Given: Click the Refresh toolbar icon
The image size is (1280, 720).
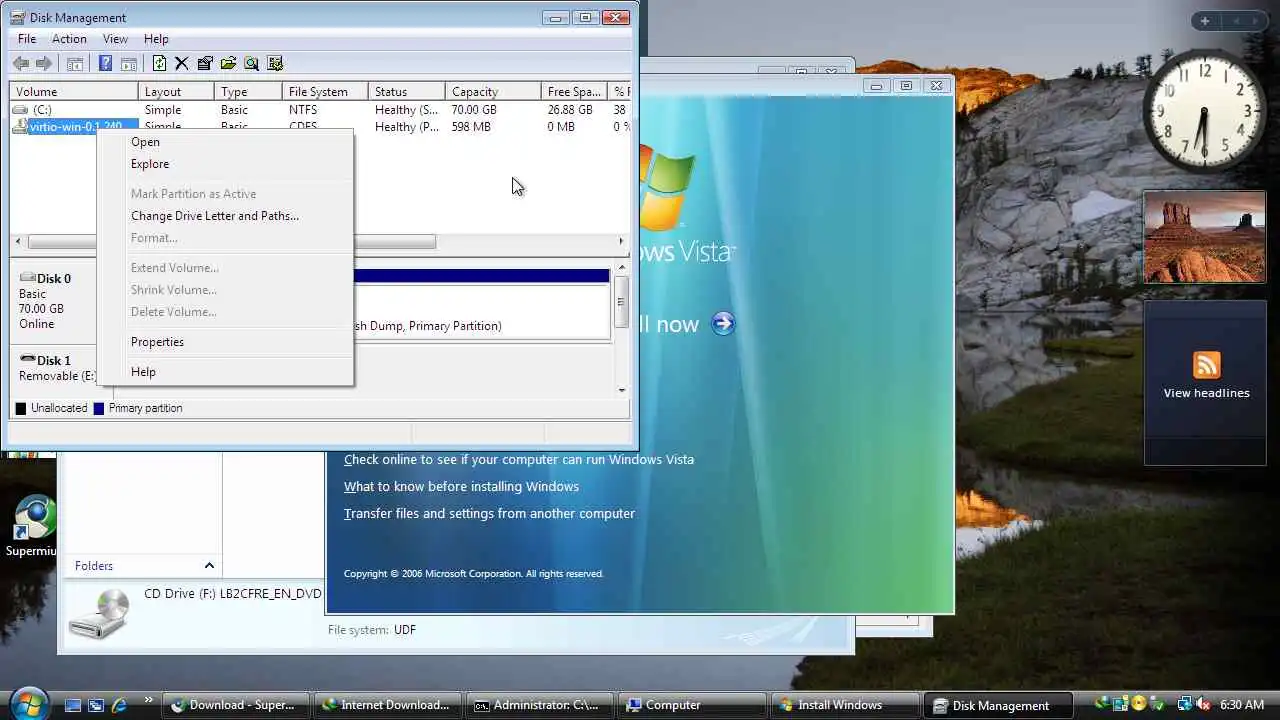Looking at the screenshot, I should tap(159, 63).
